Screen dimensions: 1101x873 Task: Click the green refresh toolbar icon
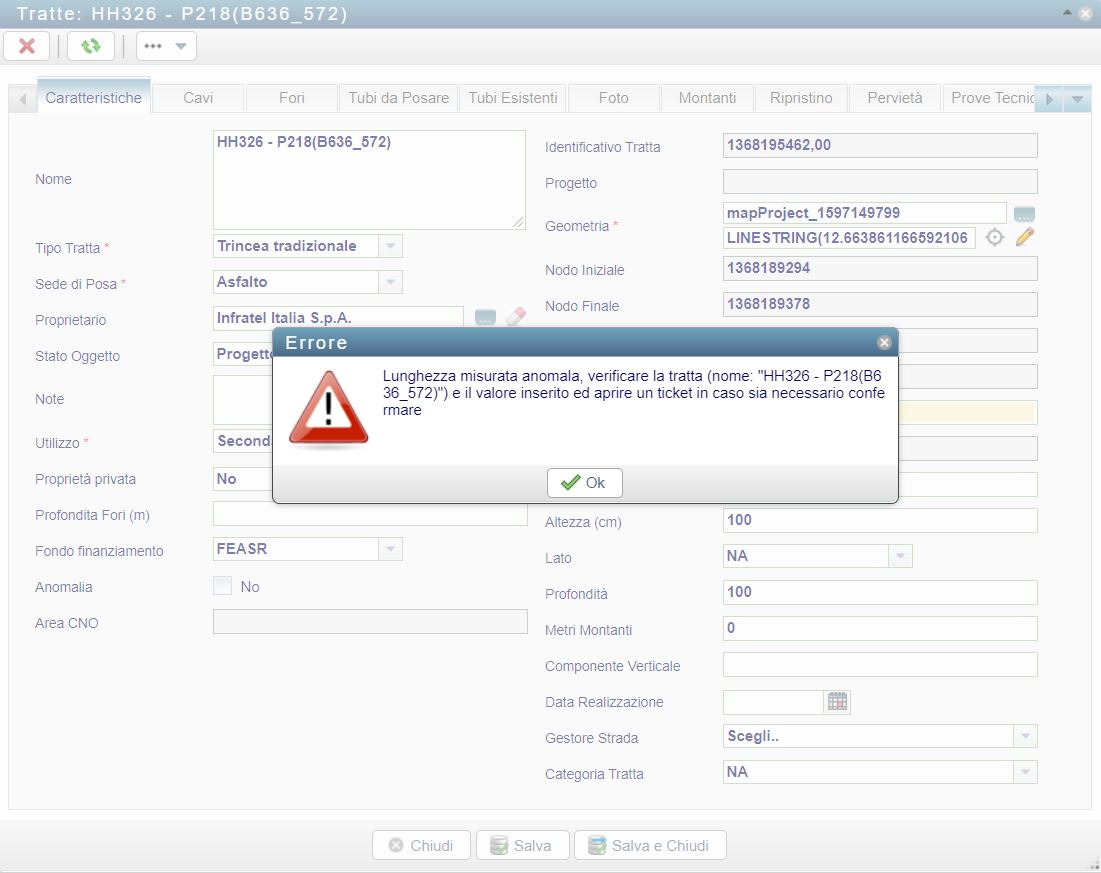pos(91,46)
